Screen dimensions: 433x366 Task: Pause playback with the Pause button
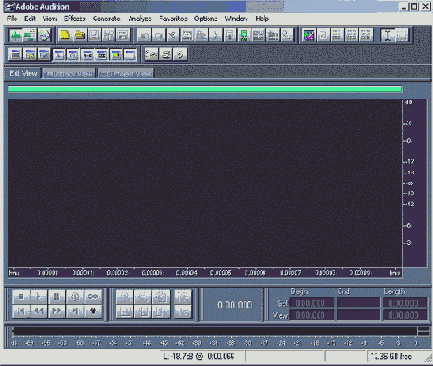(57, 296)
